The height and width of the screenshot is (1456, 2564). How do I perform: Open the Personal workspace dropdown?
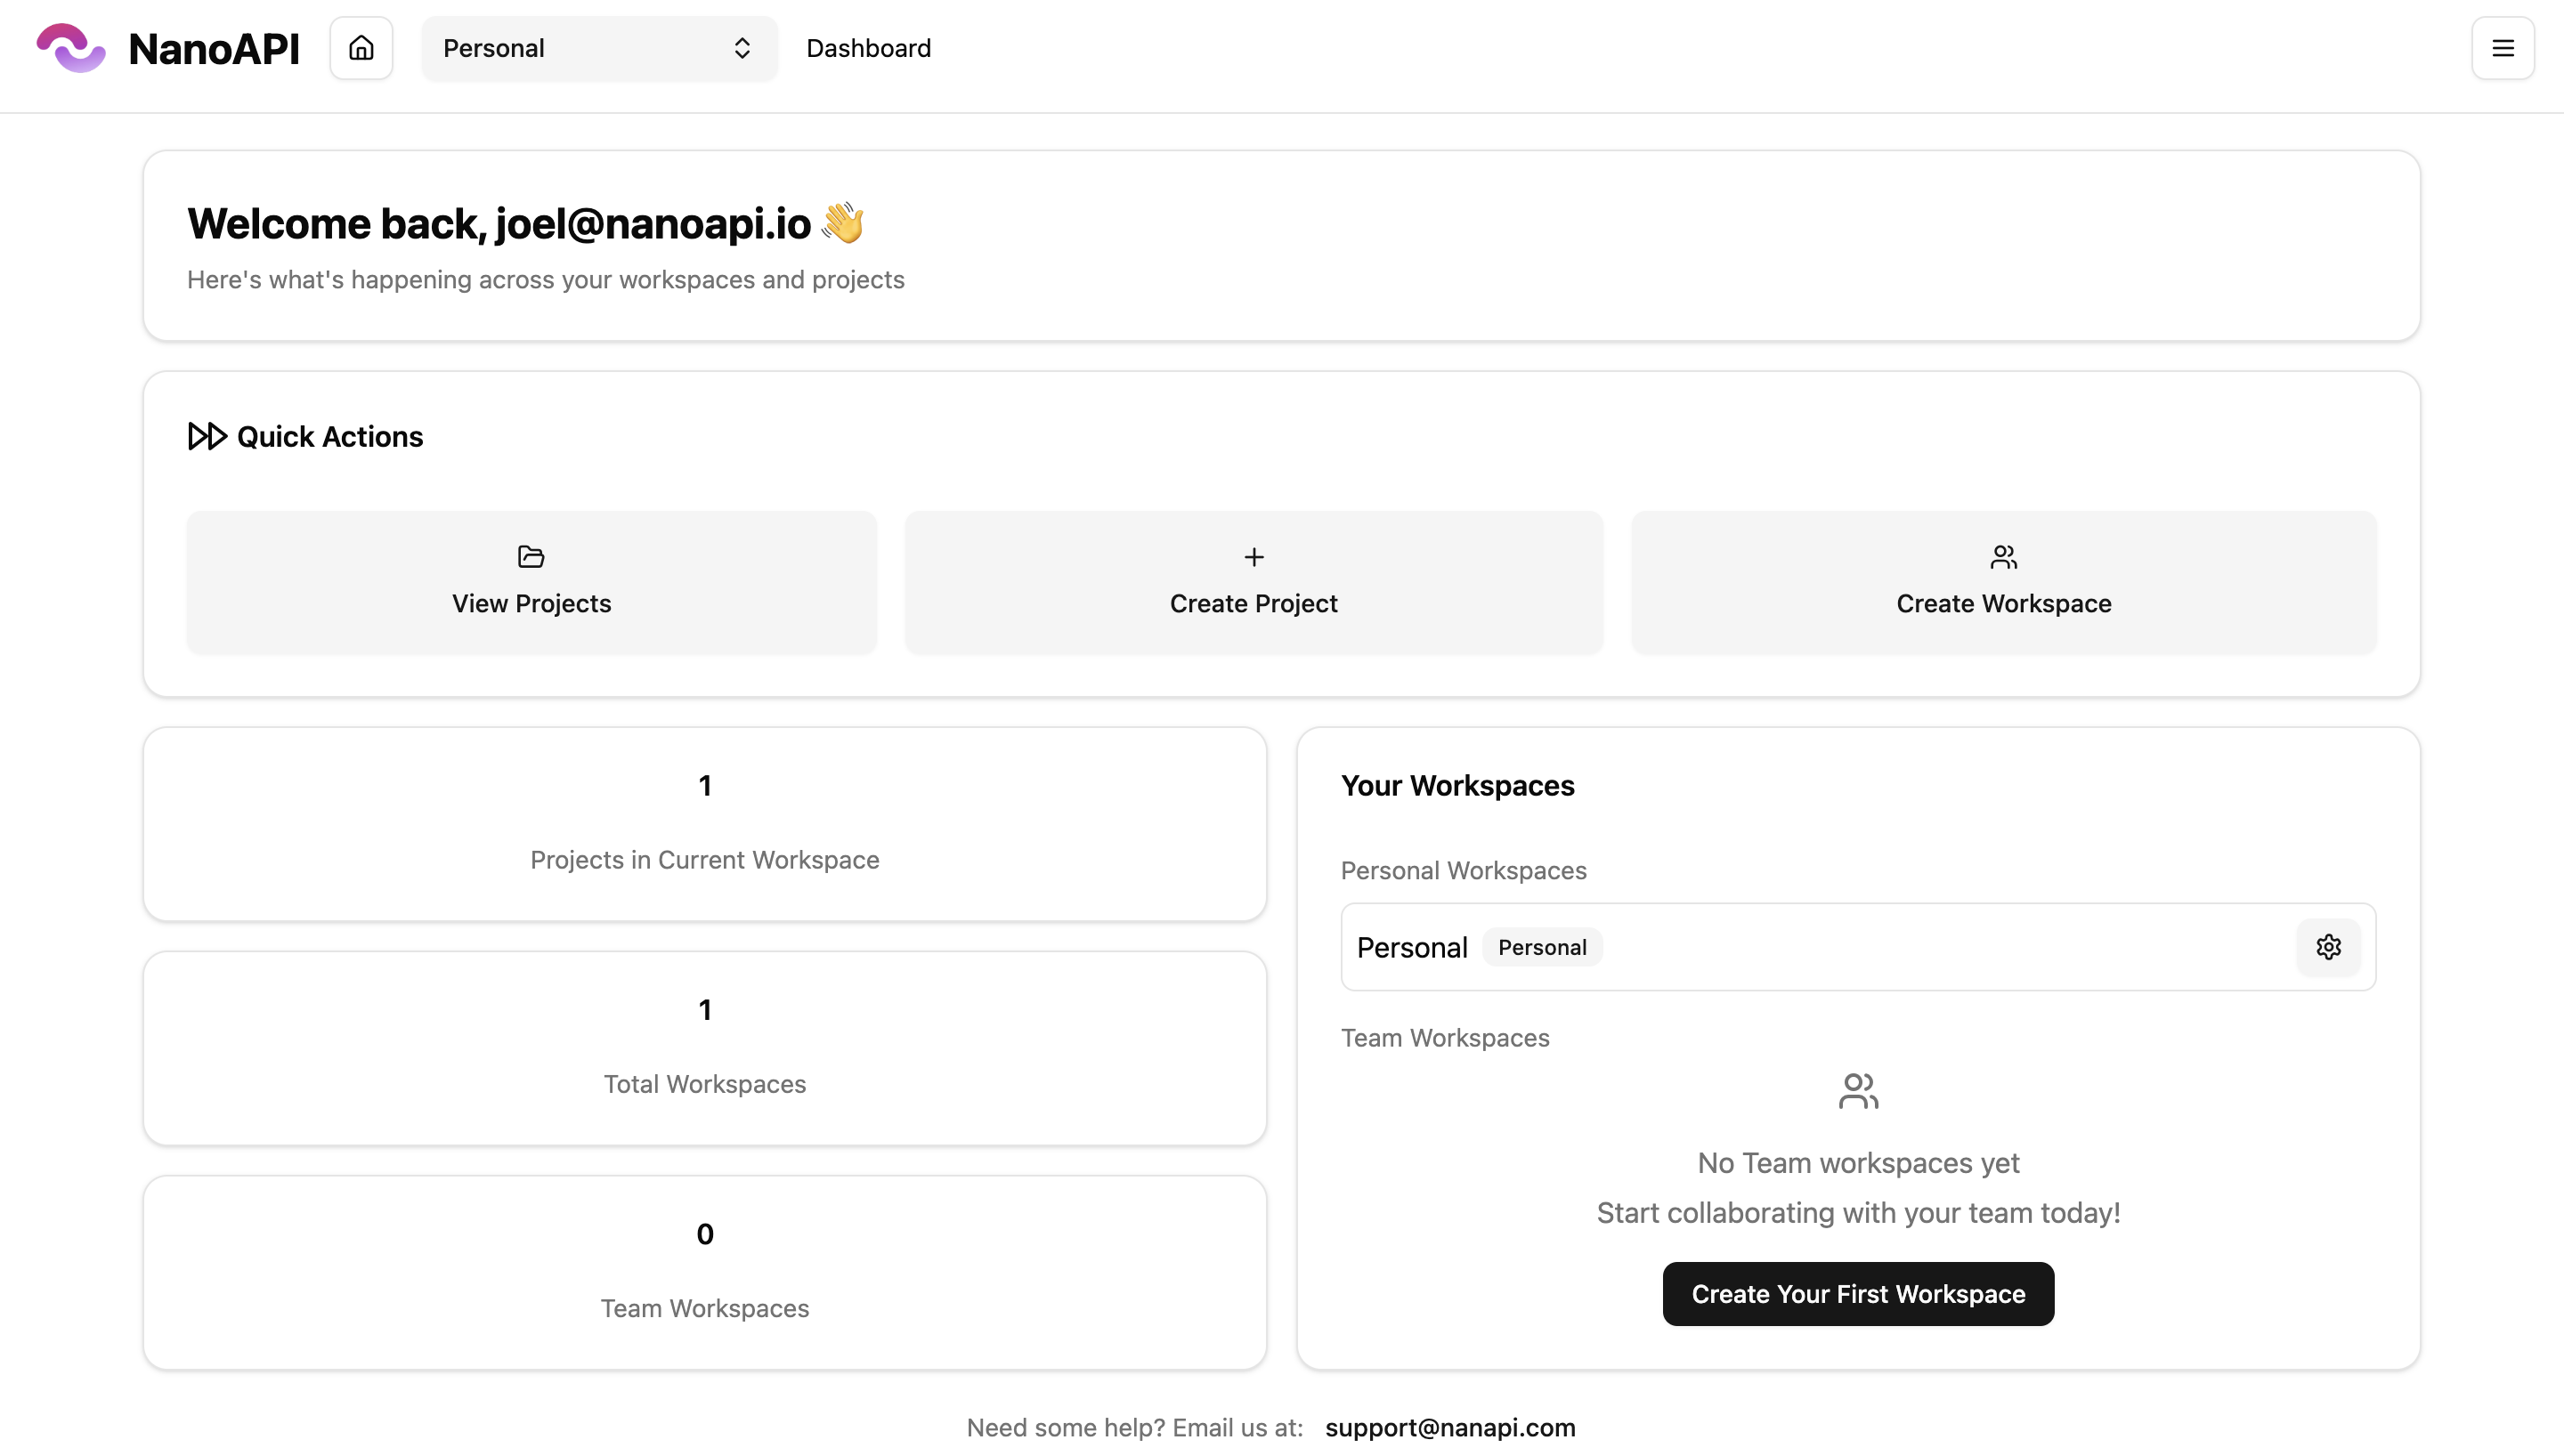[598, 47]
